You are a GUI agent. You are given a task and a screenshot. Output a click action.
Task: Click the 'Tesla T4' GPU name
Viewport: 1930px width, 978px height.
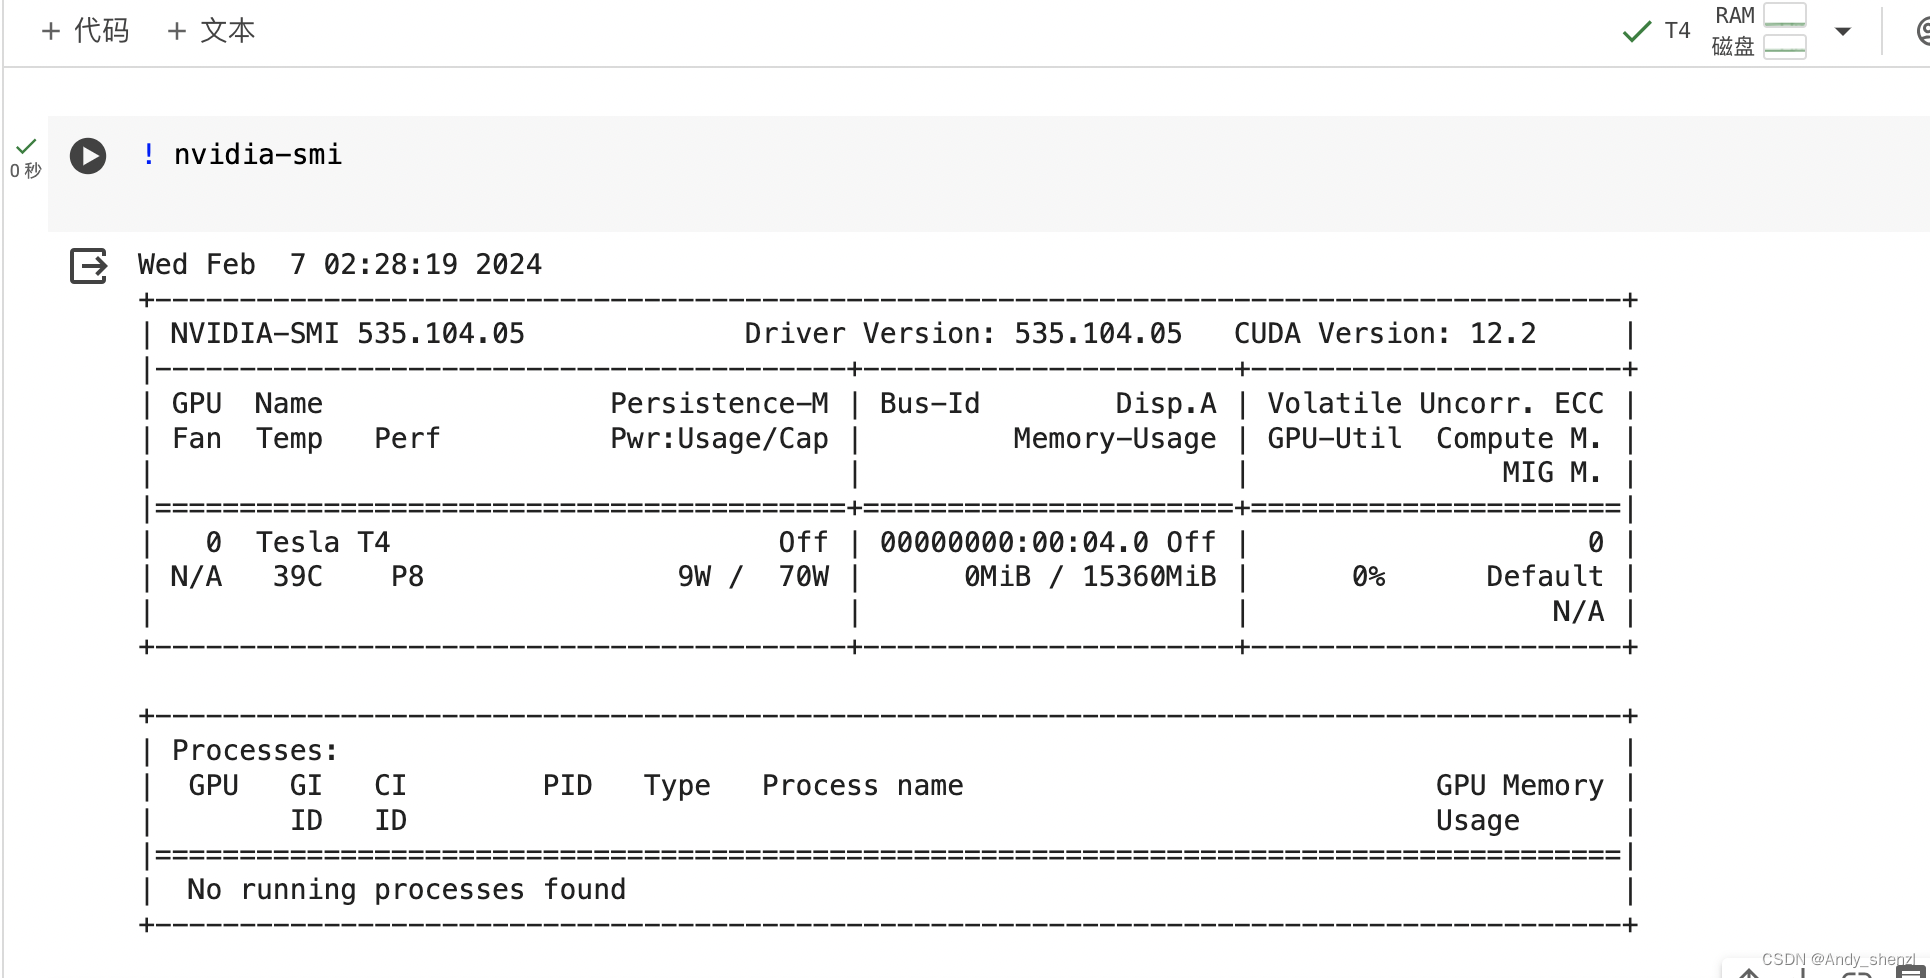point(323,542)
